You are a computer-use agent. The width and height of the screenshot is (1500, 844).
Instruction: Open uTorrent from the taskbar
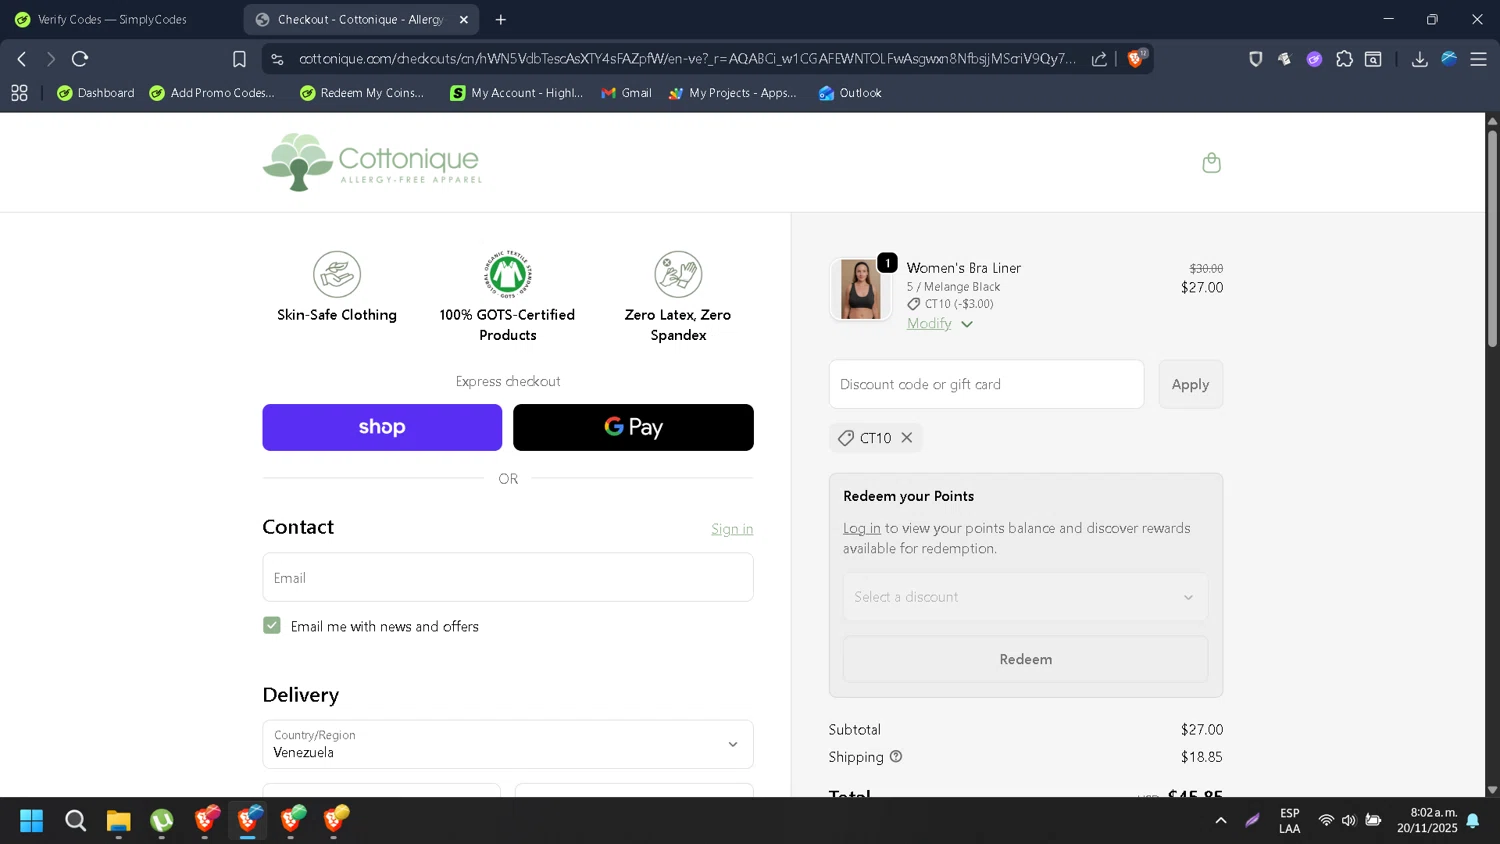tap(162, 821)
